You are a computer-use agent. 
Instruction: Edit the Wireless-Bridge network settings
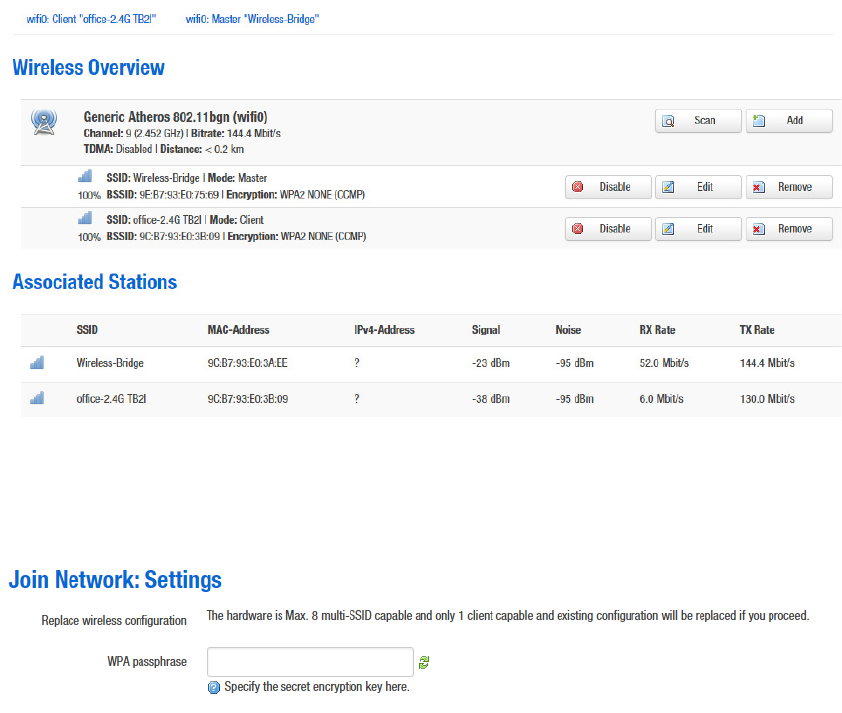pyautogui.click(x=698, y=187)
